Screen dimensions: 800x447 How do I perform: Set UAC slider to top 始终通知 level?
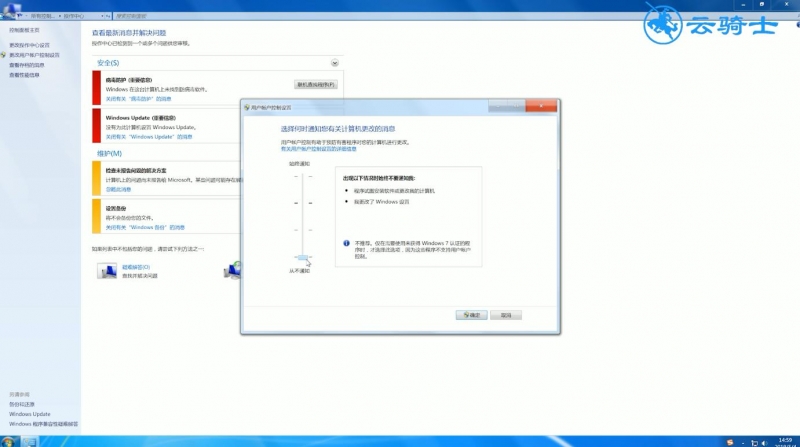tap(303, 177)
